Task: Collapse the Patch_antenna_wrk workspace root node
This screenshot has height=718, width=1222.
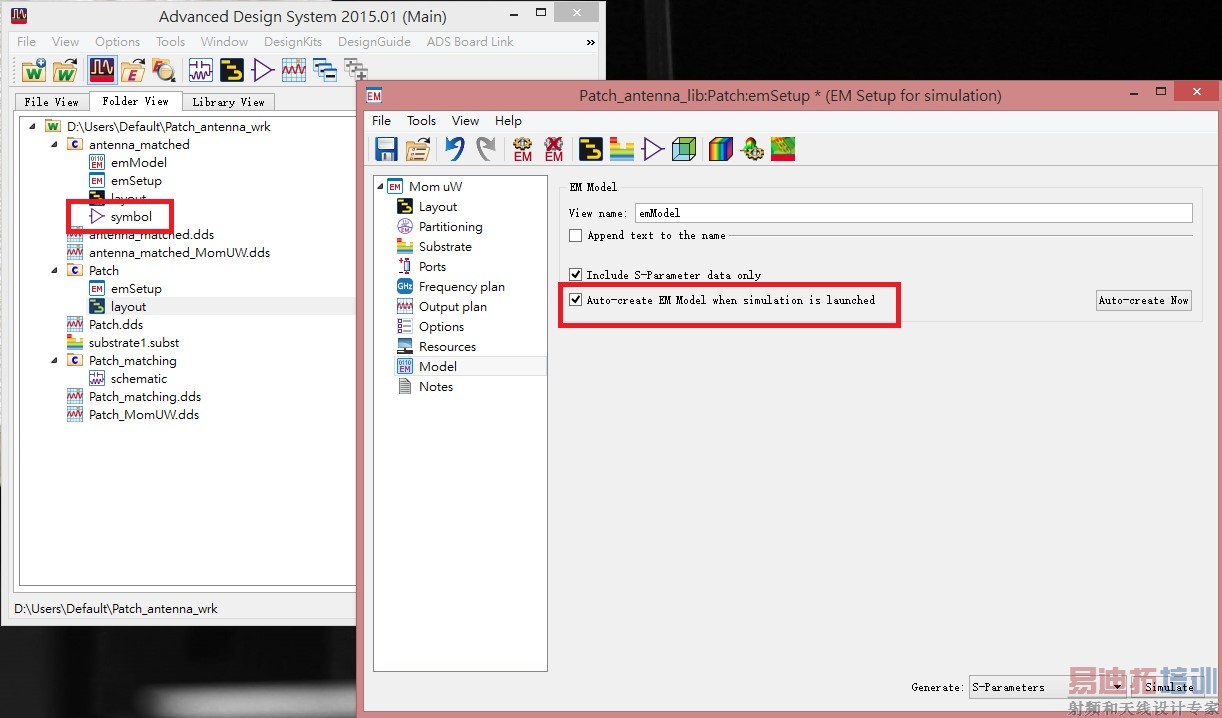Action: pyautogui.click(x=32, y=126)
